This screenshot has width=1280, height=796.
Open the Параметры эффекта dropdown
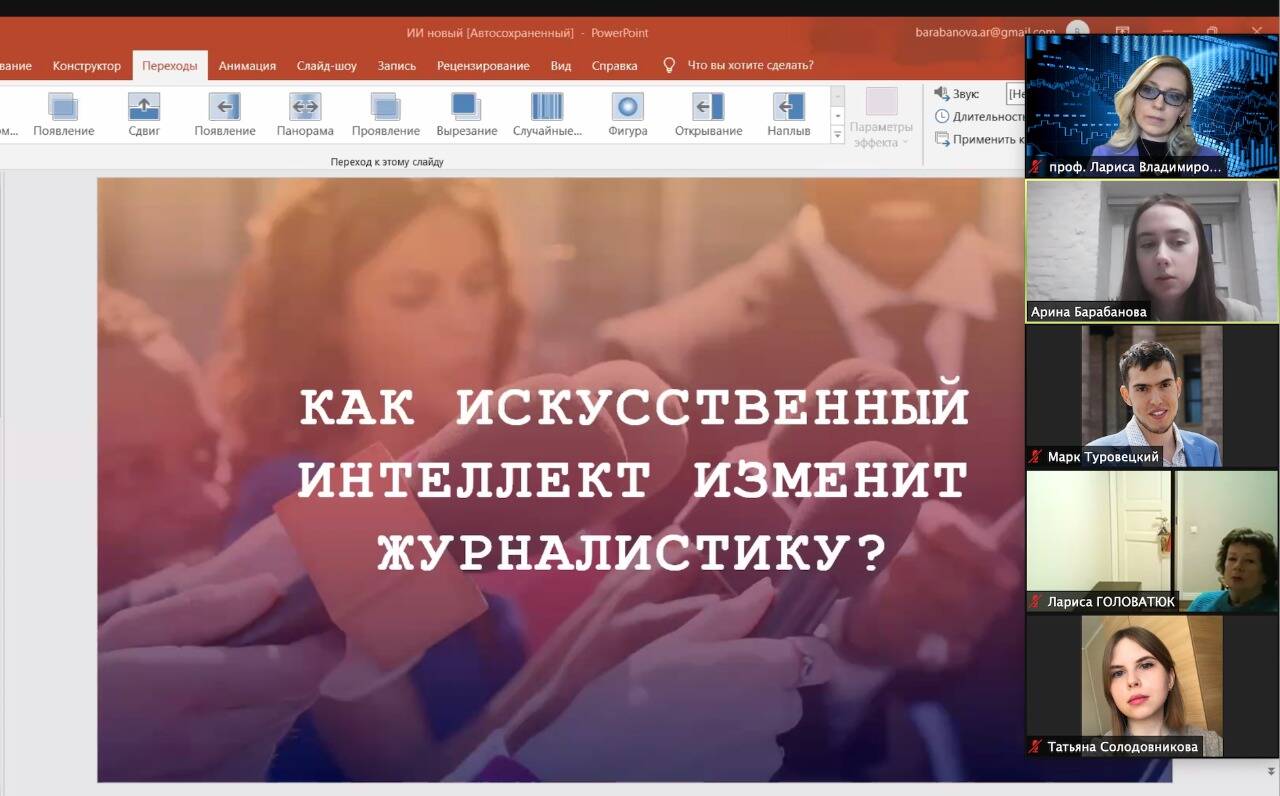(x=881, y=118)
